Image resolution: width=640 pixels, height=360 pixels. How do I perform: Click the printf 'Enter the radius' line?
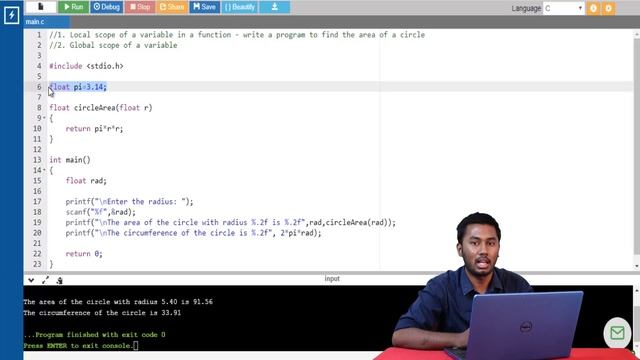tap(129, 202)
